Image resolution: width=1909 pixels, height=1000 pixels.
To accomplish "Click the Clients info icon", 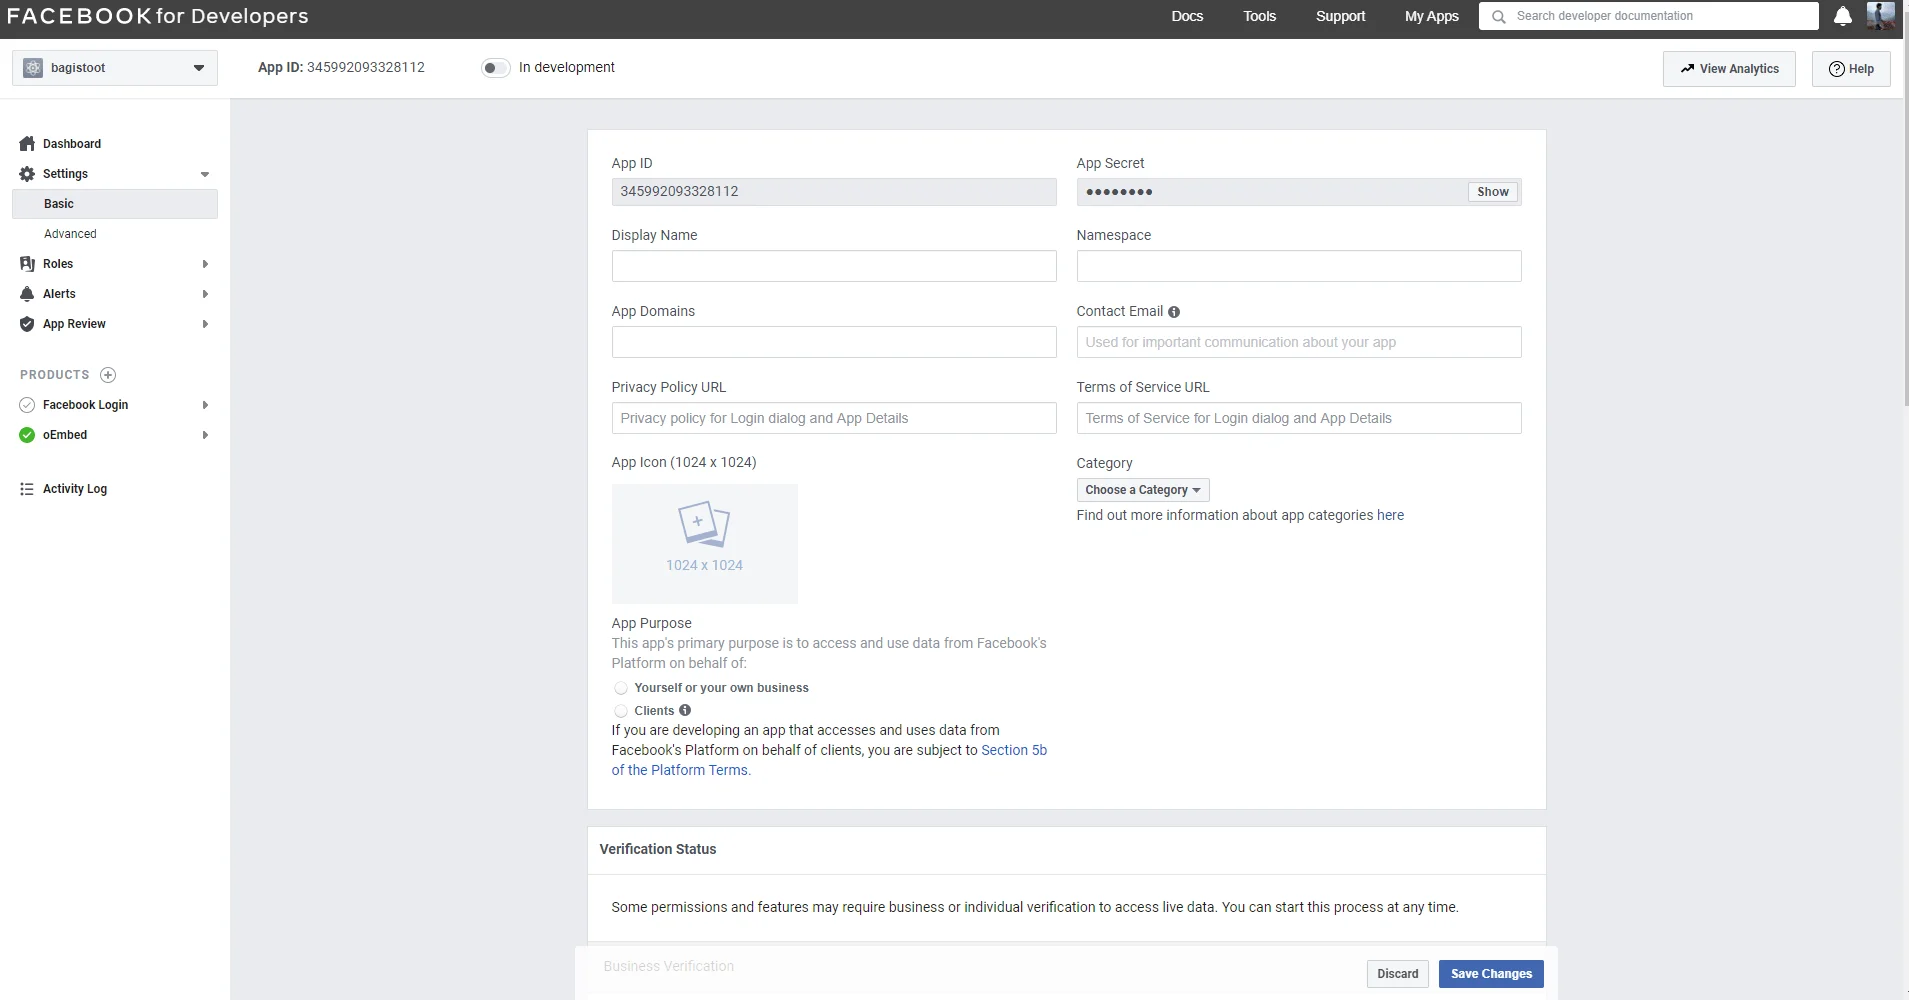I will [685, 710].
